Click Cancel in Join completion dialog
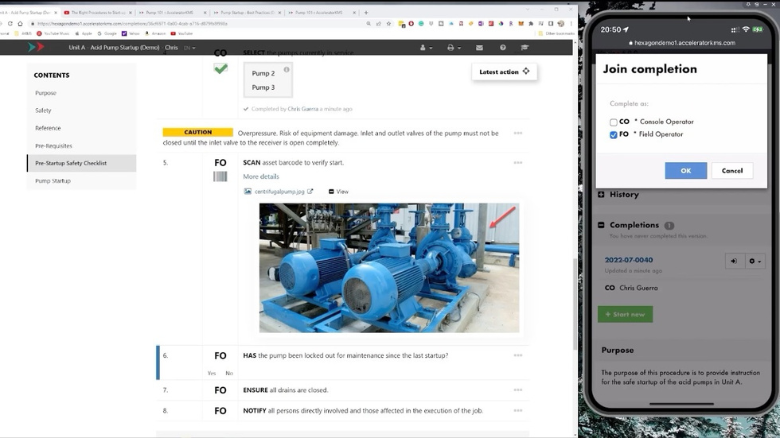 [x=732, y=171]
